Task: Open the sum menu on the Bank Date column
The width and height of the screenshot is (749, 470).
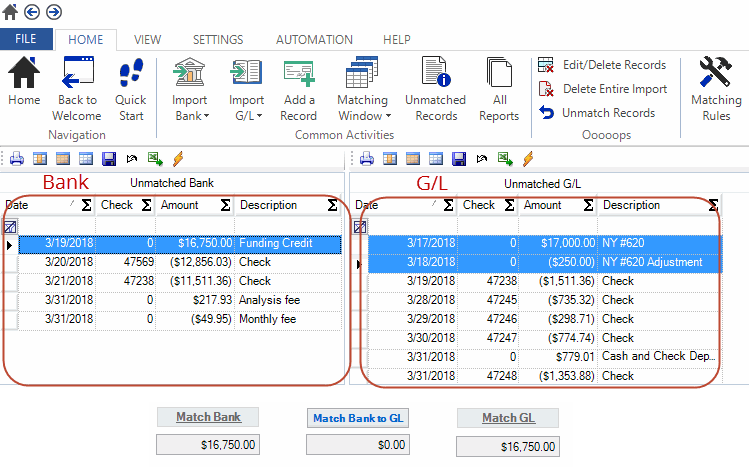Action: click(x=86, y=205)
